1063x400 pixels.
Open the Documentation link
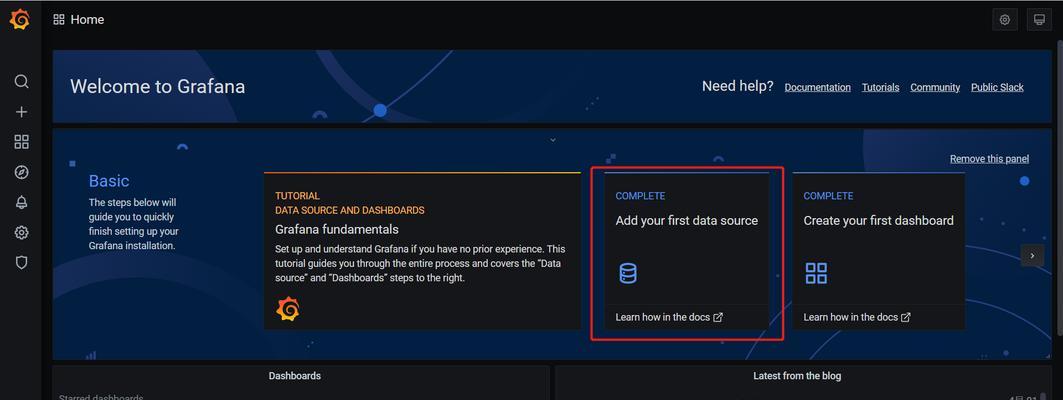818,87
